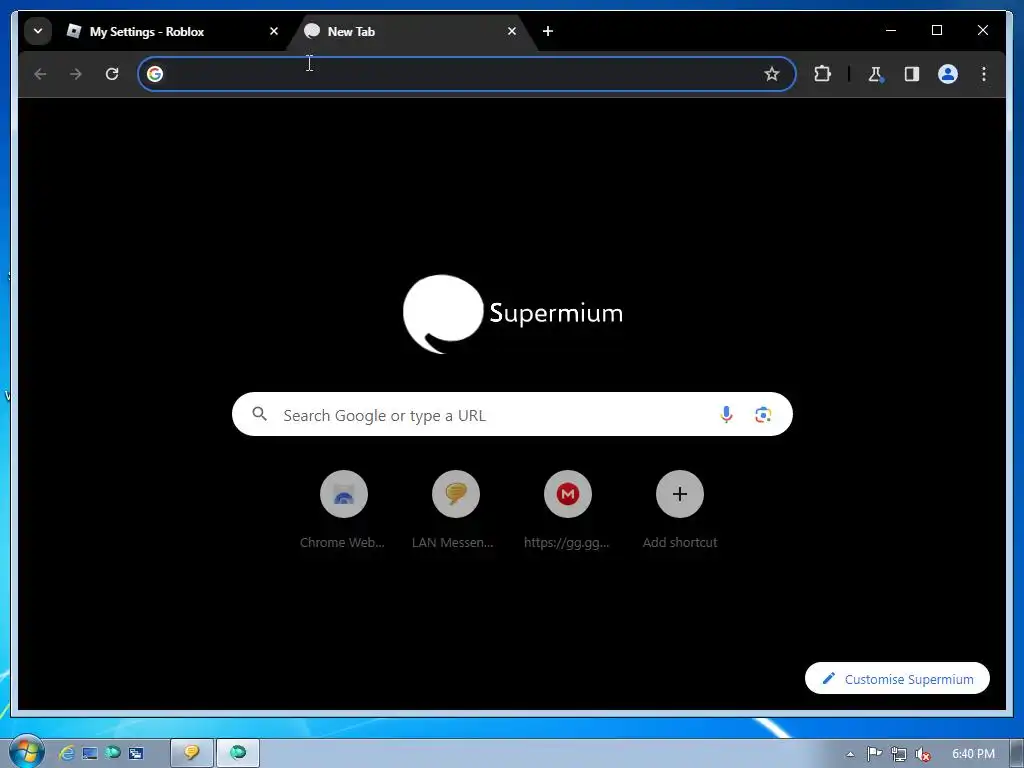Image resolution: width=1024 pixels, height=768 pixels.
Task: Click the magnifier icon in search box
Action: 259,414
